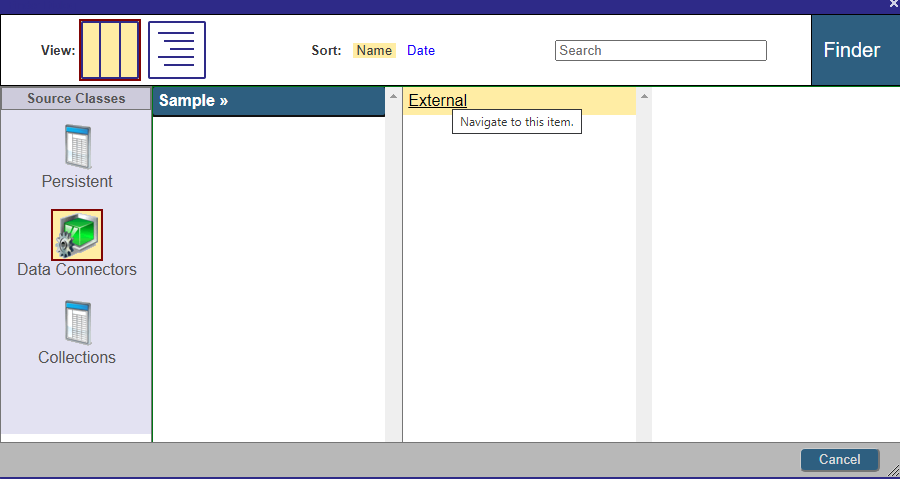The width and height of the screenshot is (900, 479).
Task: Click the Persistent text label
Action: point(77,182)
